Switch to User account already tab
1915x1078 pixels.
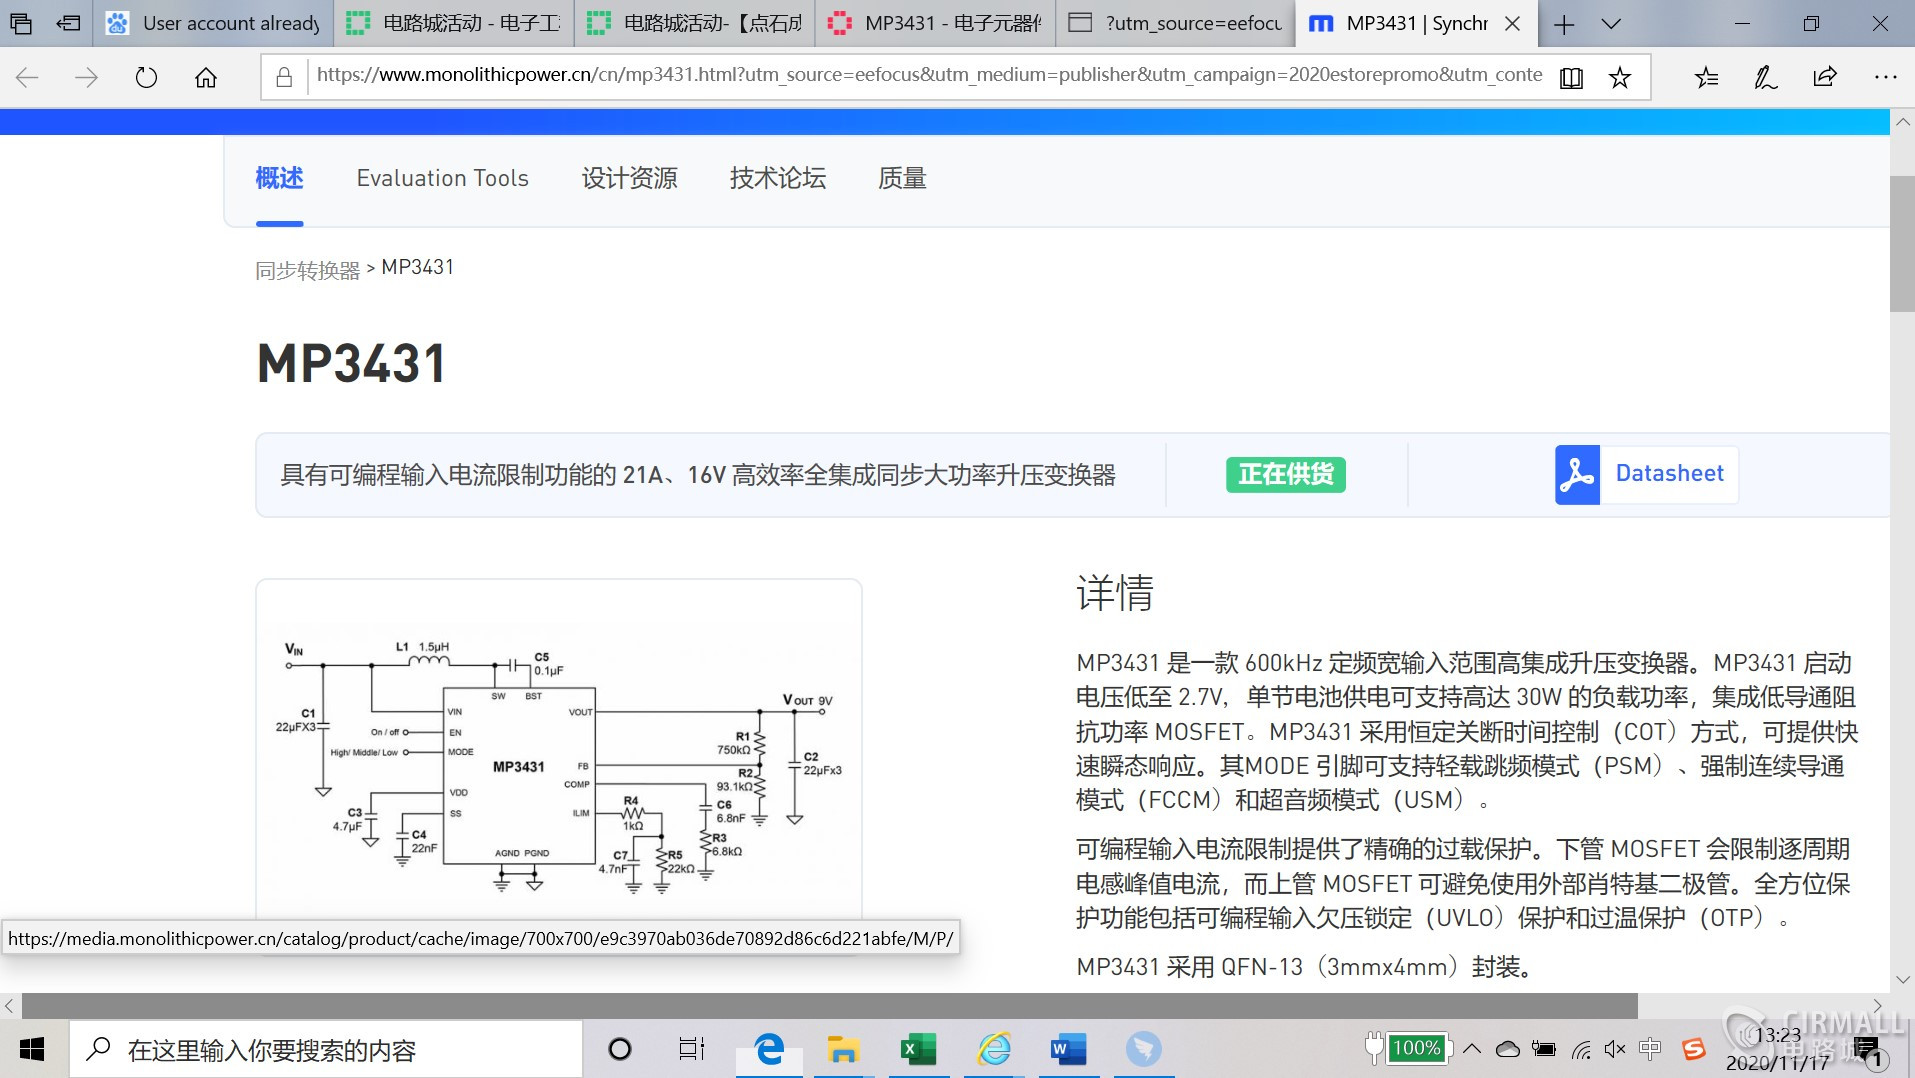[x=213, y=23]
